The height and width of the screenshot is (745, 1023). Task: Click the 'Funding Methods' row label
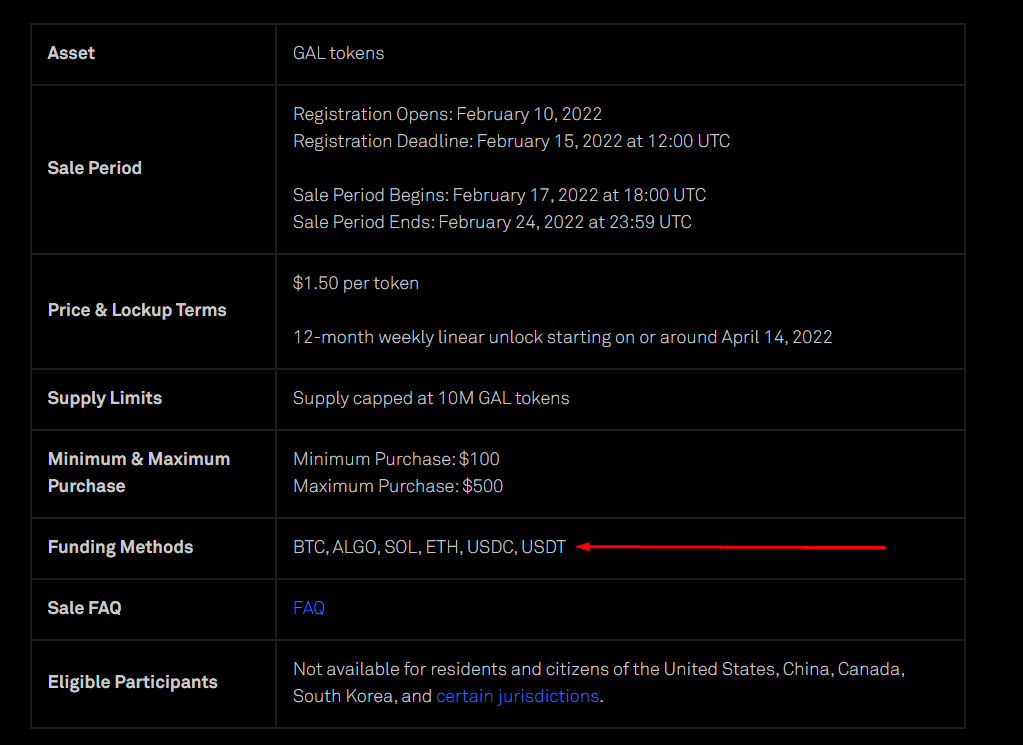tap(120, 547)
